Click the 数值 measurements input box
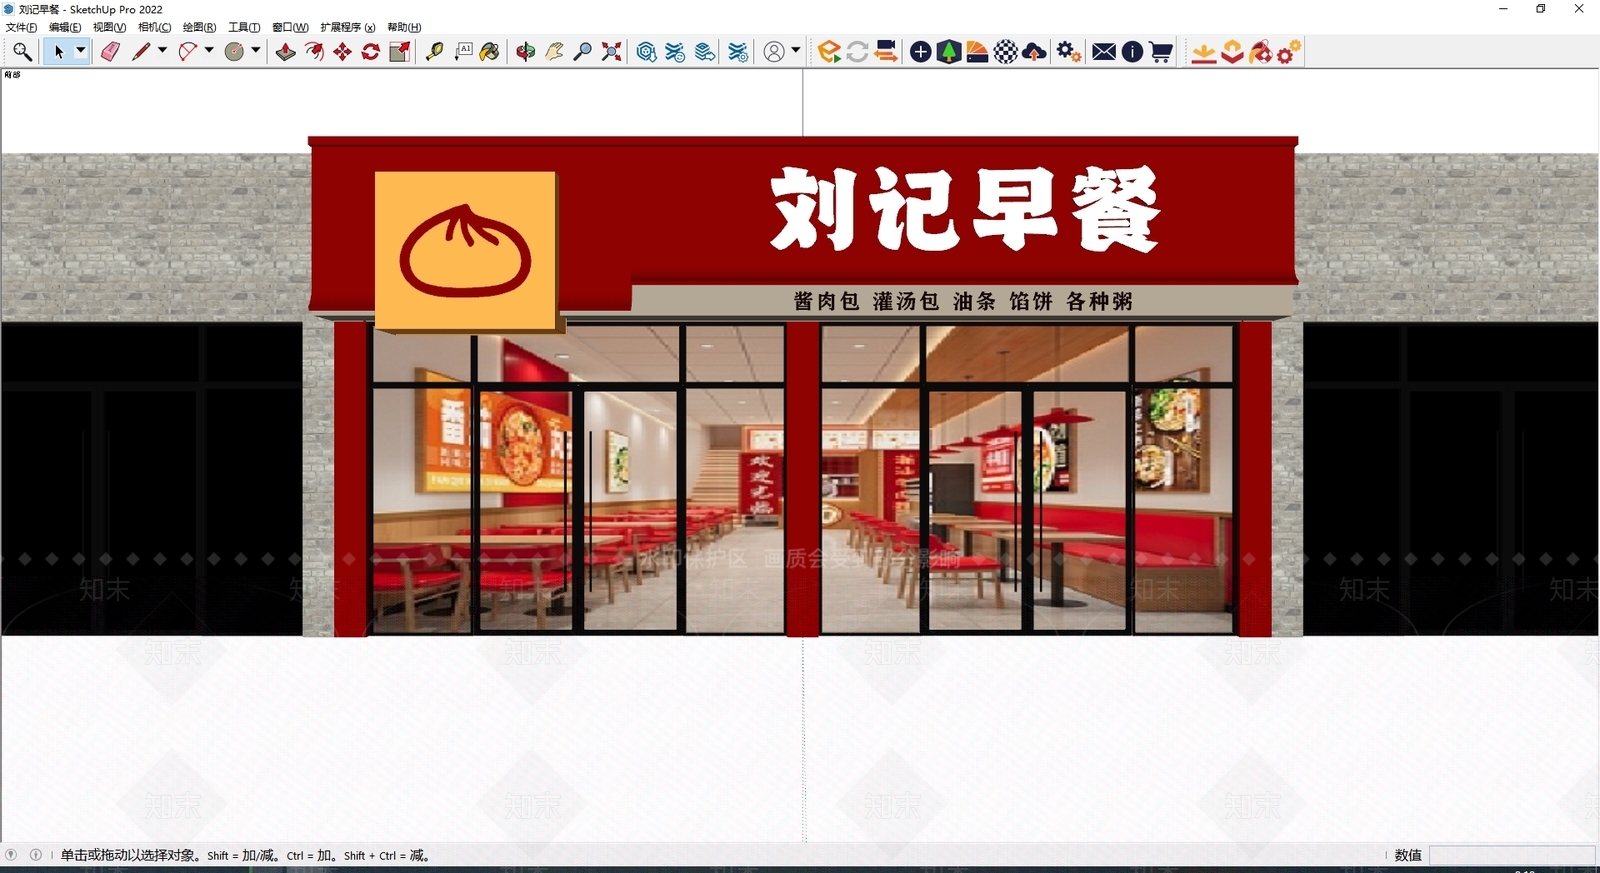Image resolution: width=1600 pixels, height=873 pixels. pyautogui.click(x=1511, y=855)
